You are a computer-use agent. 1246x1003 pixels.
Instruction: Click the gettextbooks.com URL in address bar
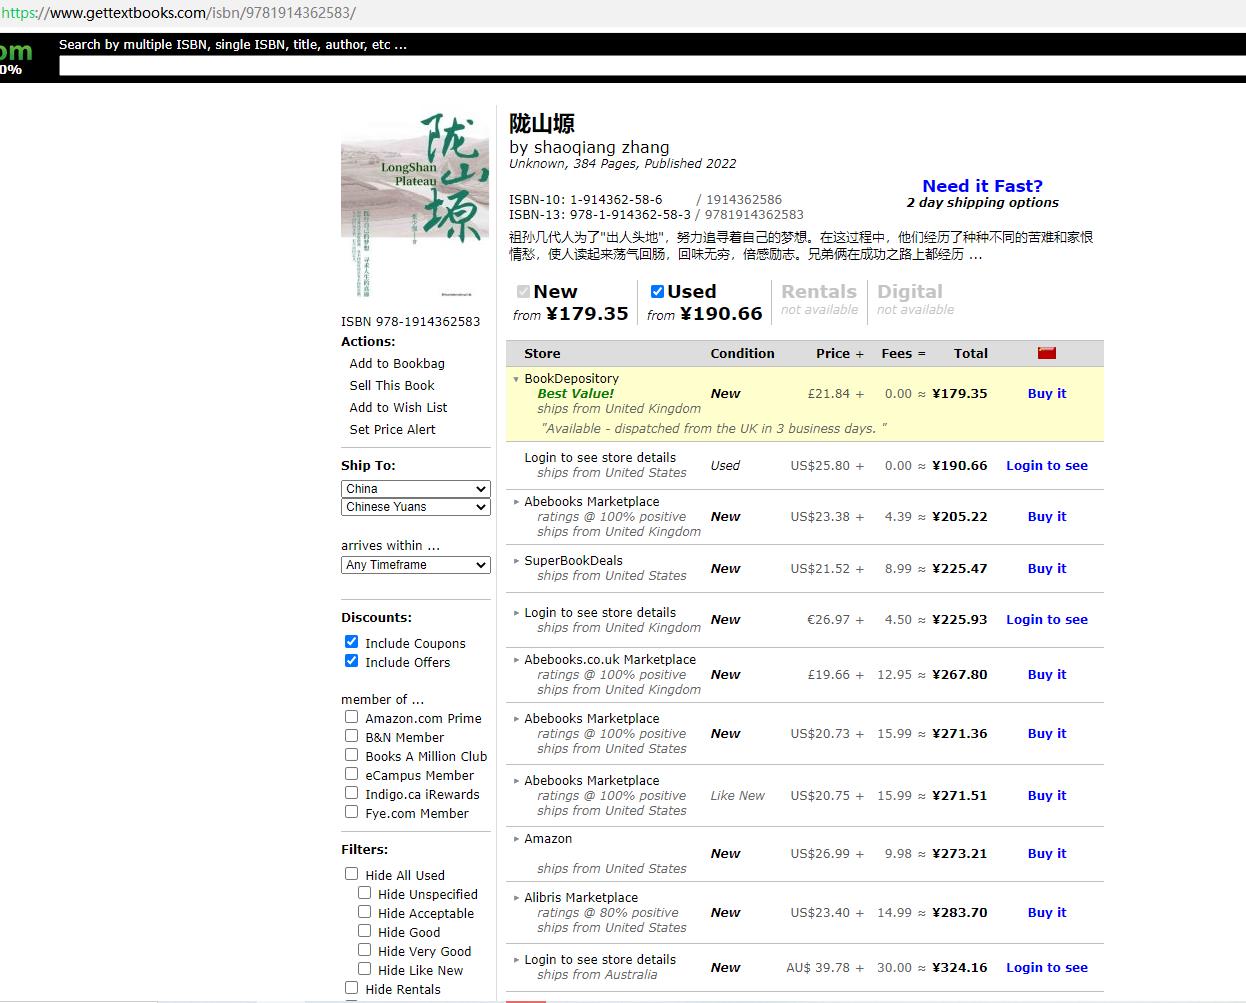[x=178, y=13]
